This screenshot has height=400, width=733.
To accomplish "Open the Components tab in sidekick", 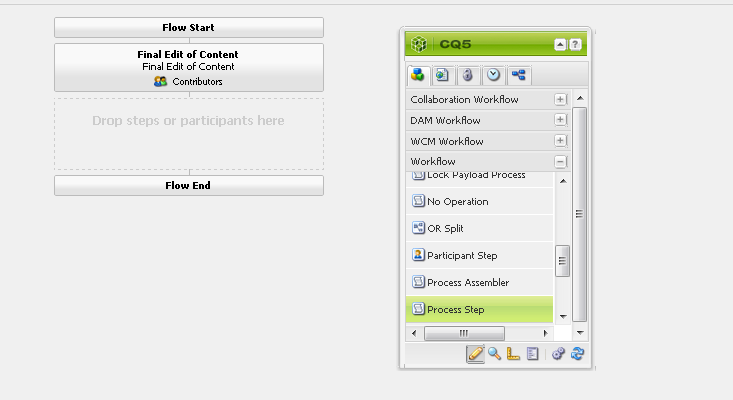I will 418,75.
